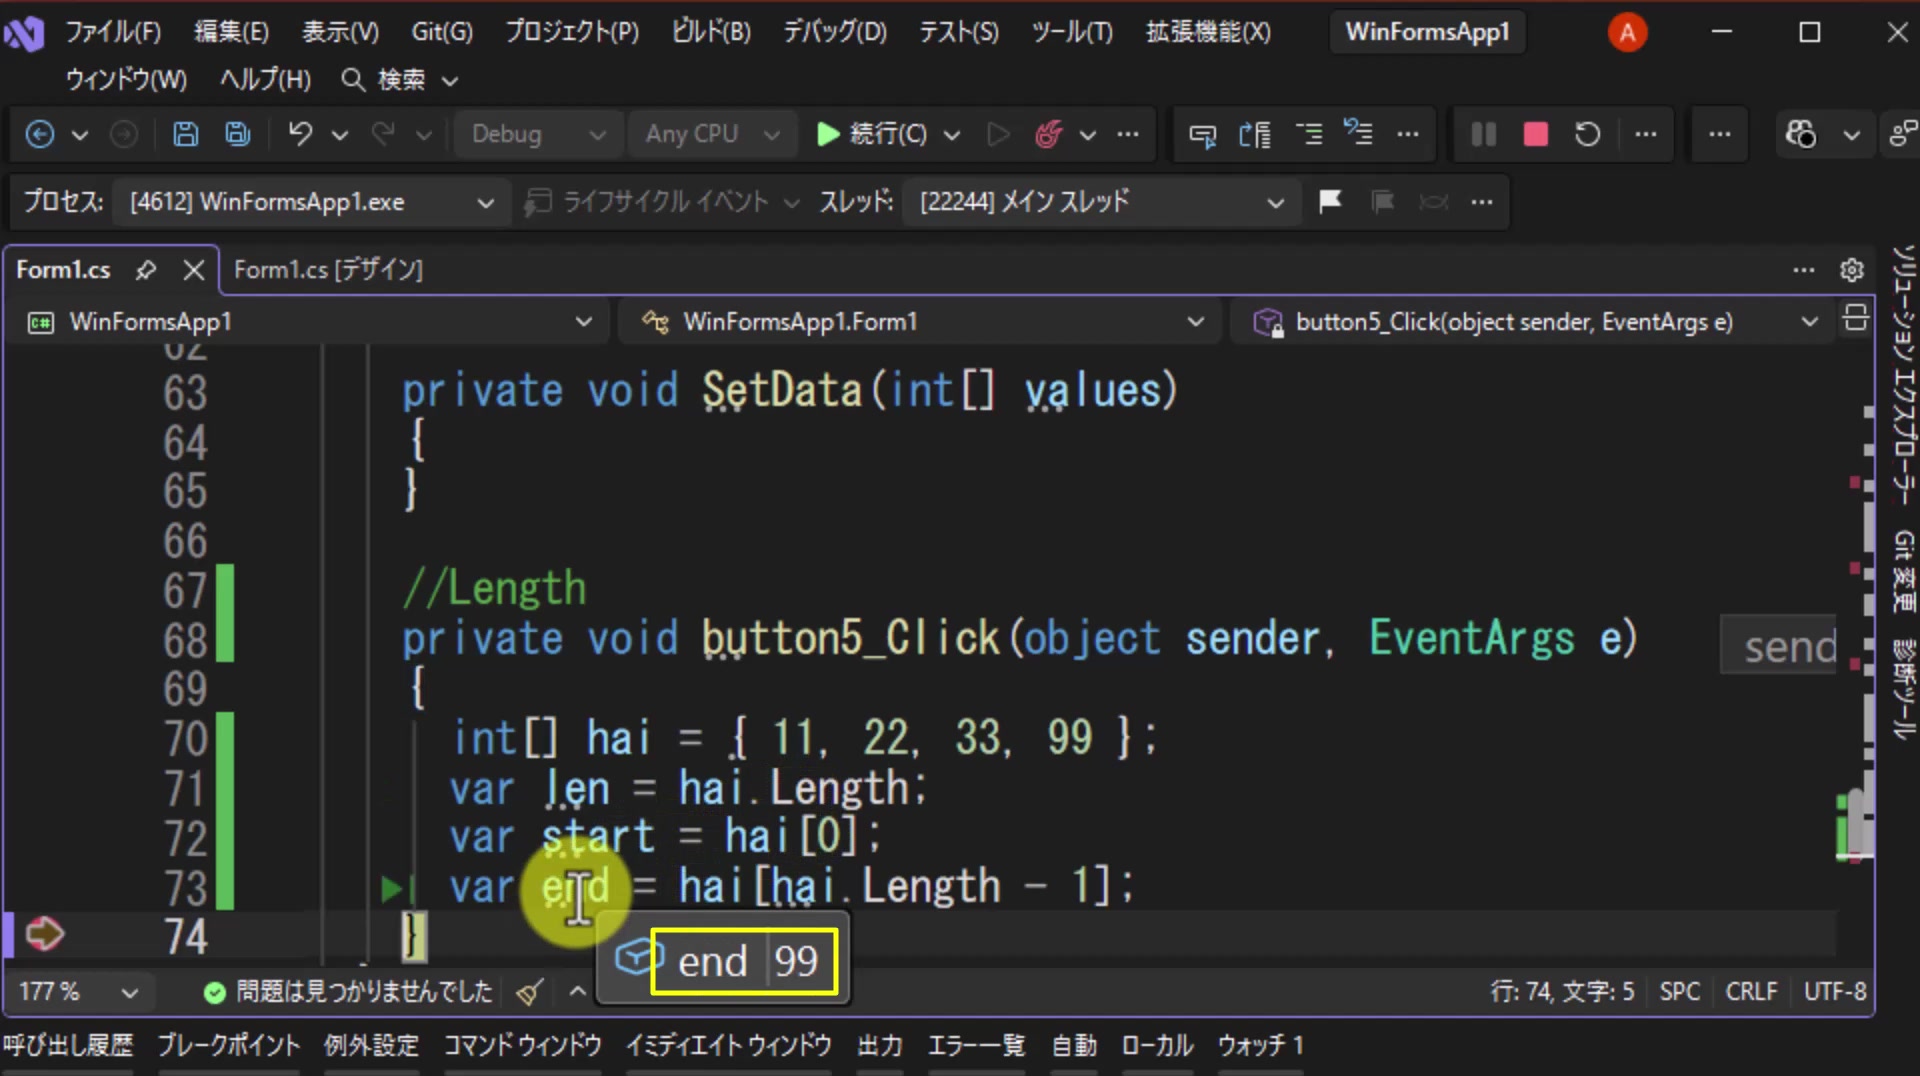This screenshot has width=1920, height=1076.
Task: Open the ファイル(F) menu
Action: point(113,32)
